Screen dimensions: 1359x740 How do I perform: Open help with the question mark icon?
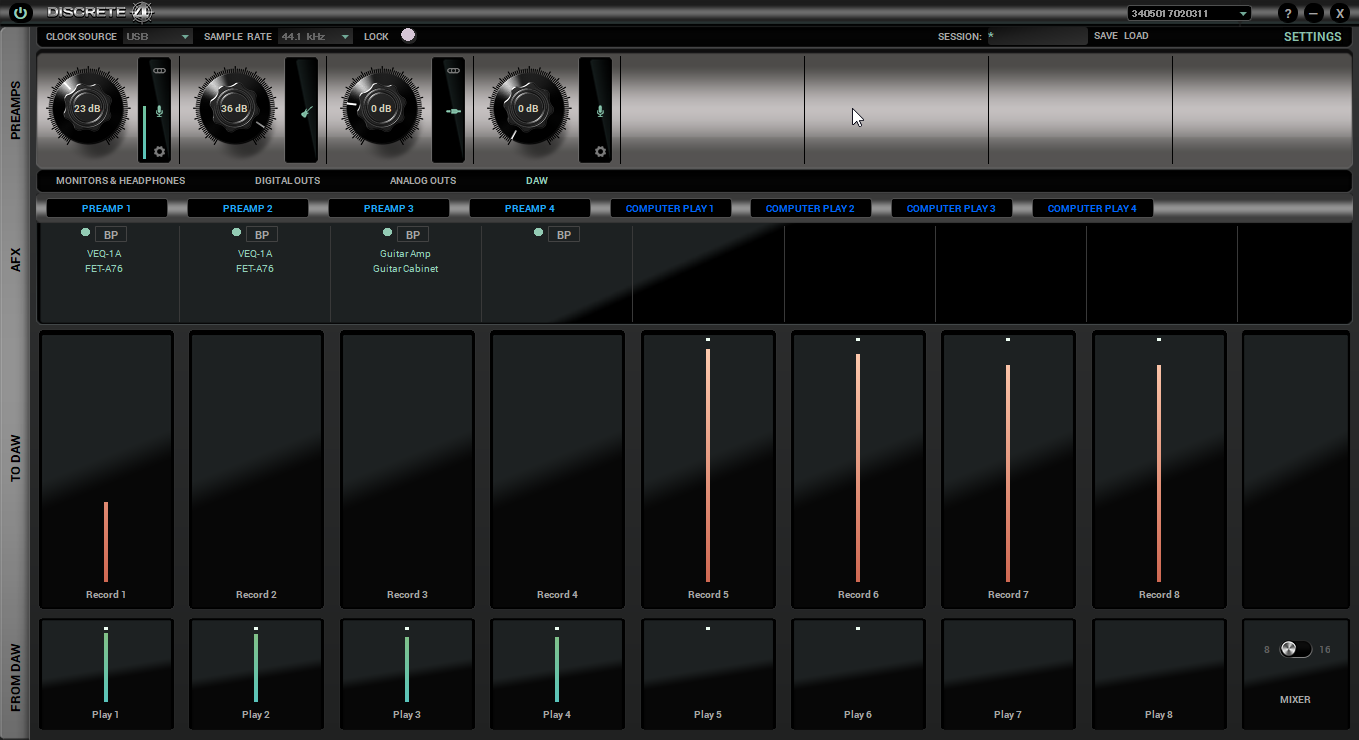(1288, 13)
